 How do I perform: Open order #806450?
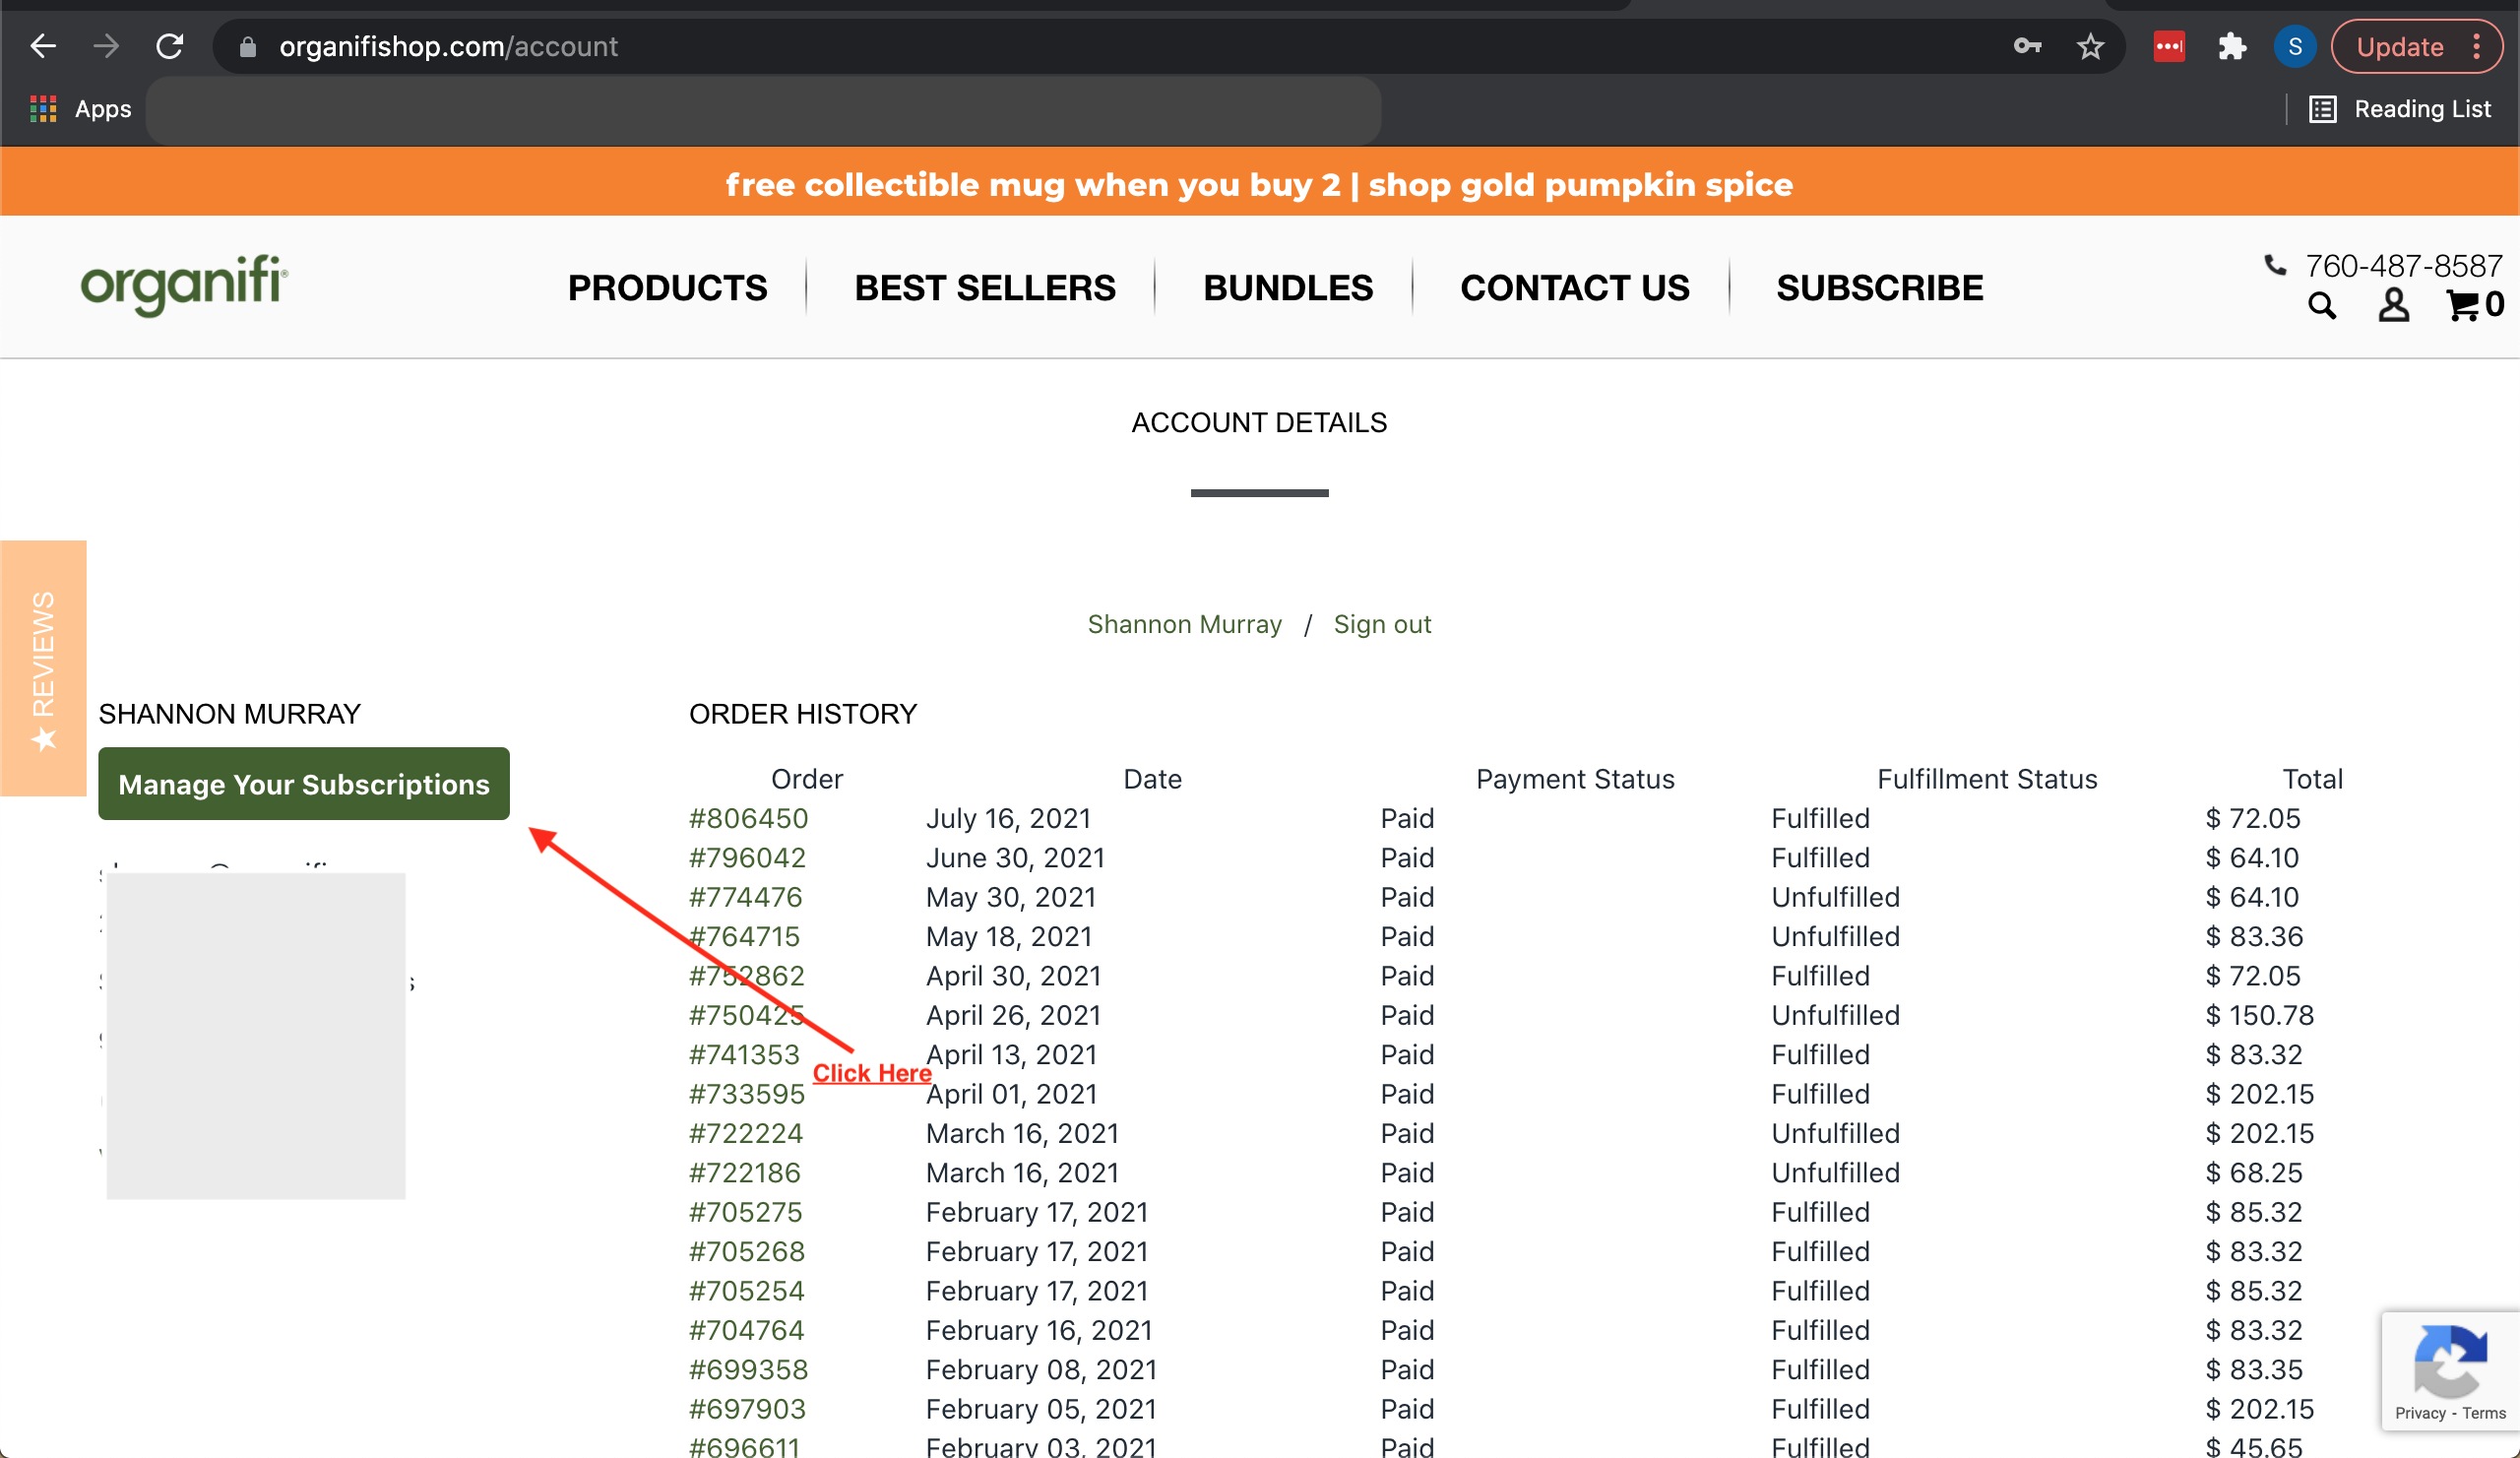click(x=748, y=818)
